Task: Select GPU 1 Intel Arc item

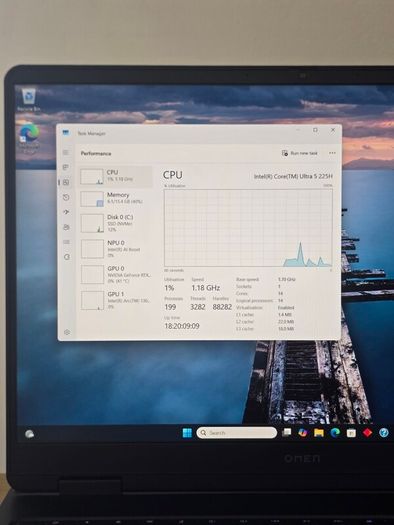Action: click(116, 300)
